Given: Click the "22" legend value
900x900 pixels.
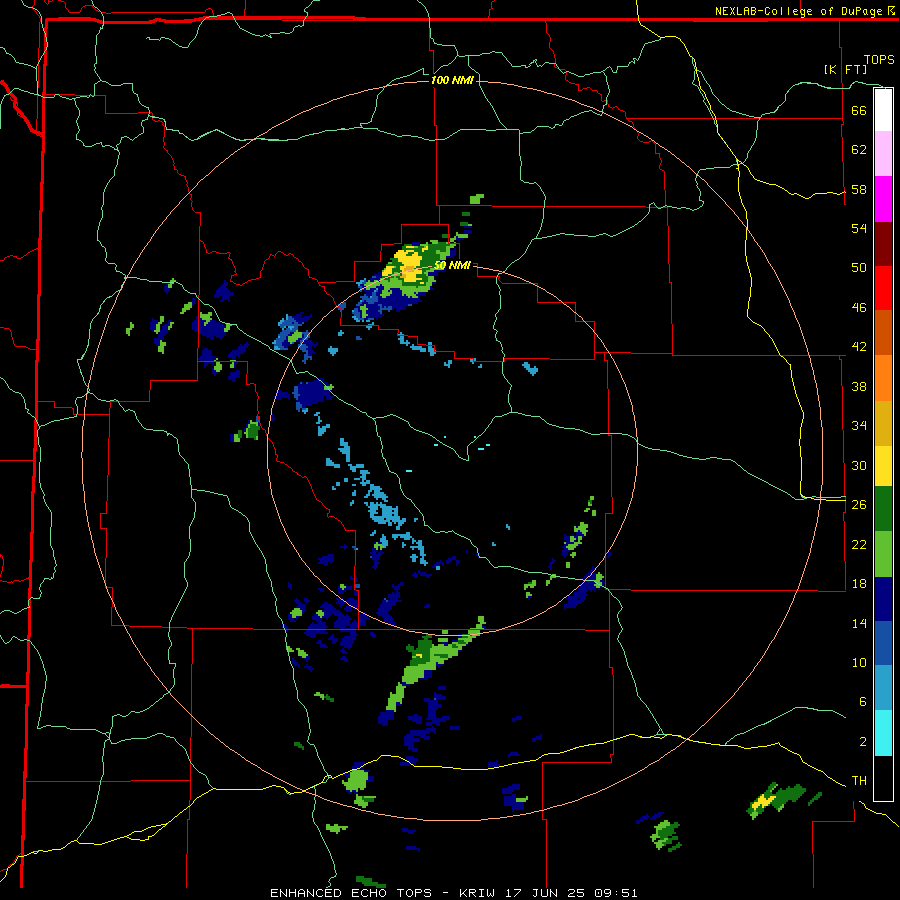Looking at the screenshot, I should [859, 544].
